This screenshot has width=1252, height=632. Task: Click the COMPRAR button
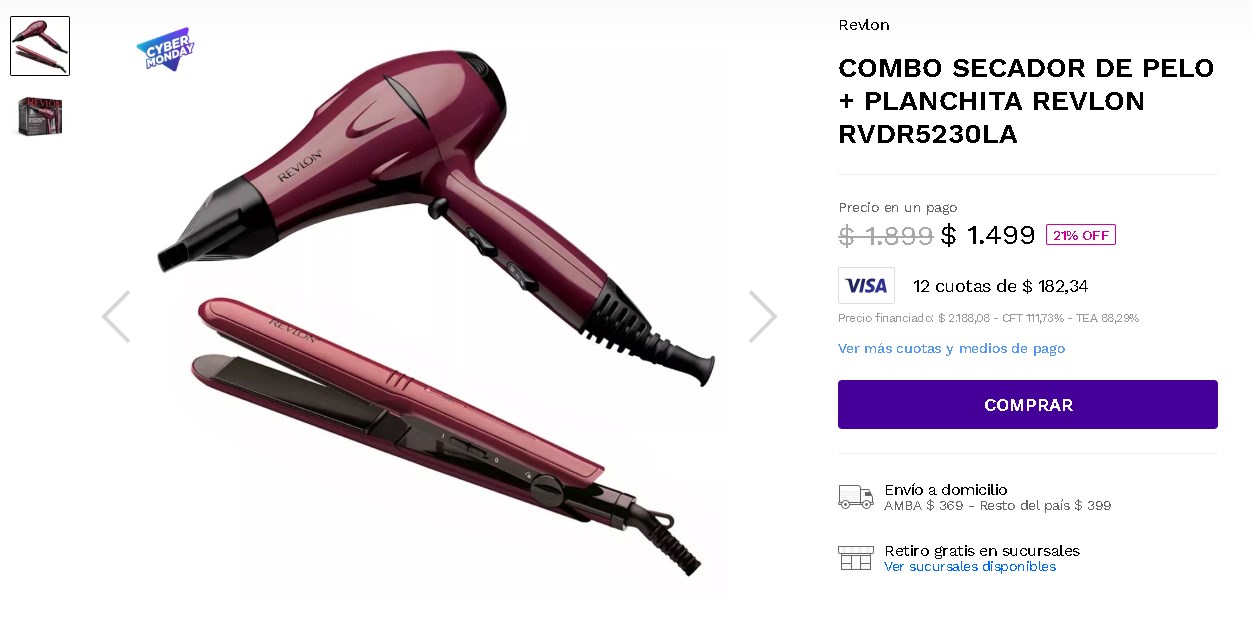pos(1028,405)
